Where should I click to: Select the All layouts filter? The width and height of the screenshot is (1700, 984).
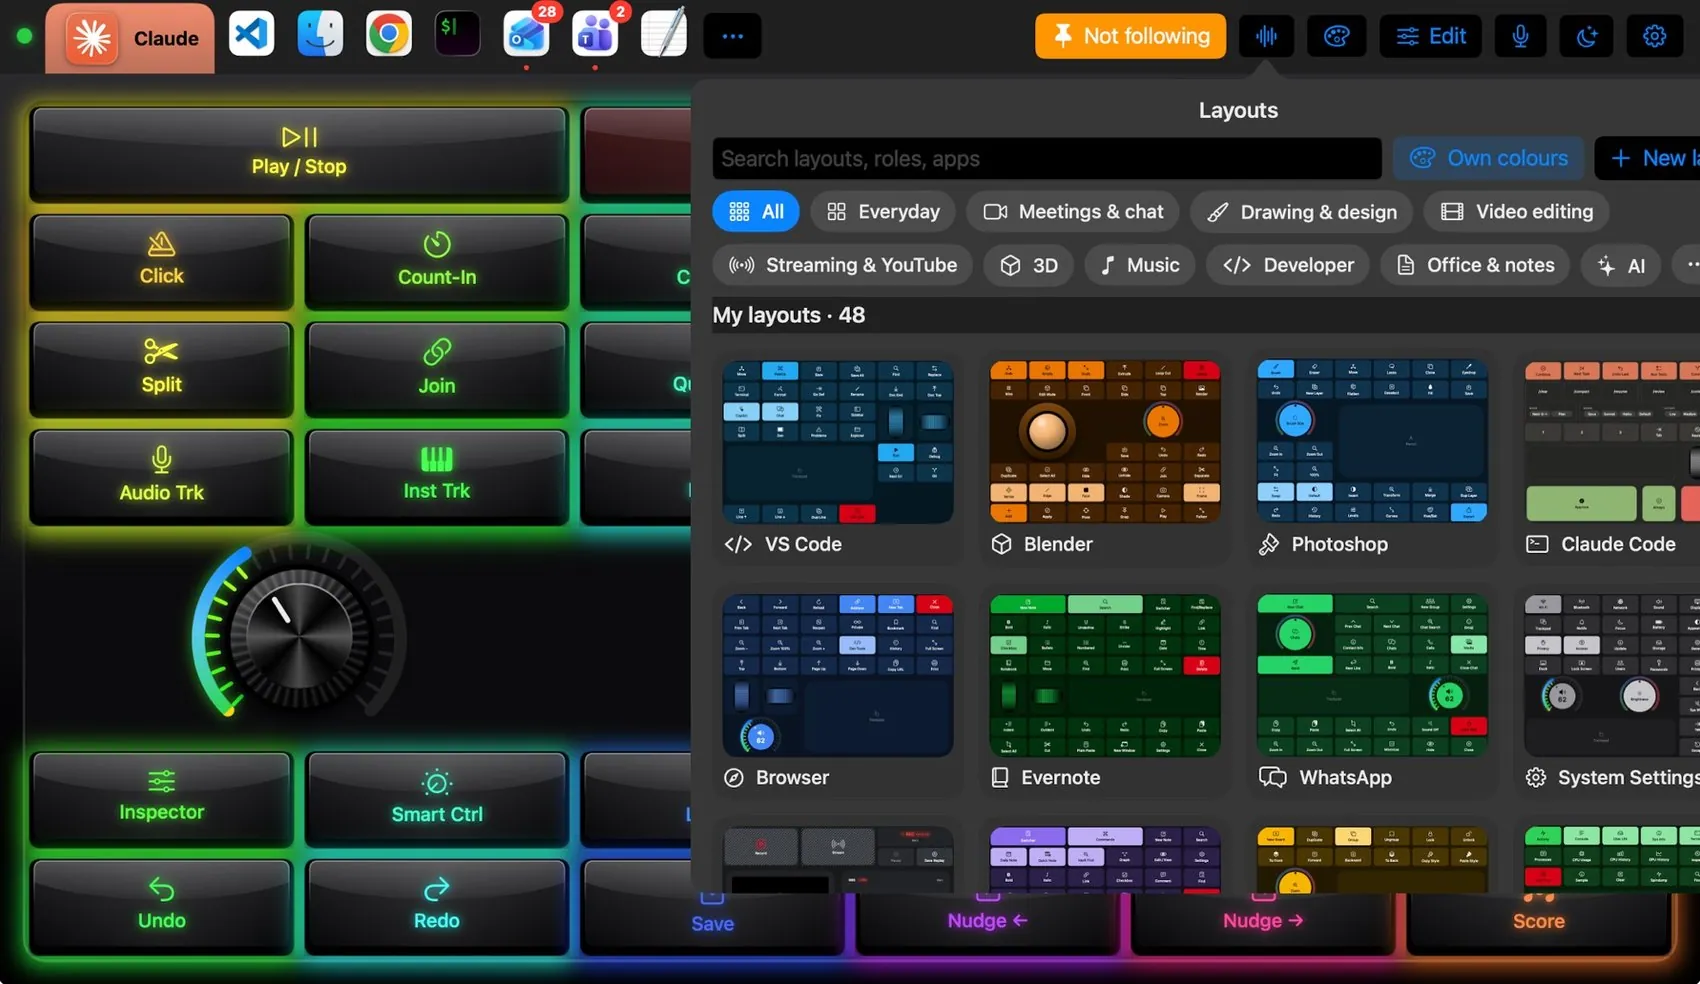(756, 212)
